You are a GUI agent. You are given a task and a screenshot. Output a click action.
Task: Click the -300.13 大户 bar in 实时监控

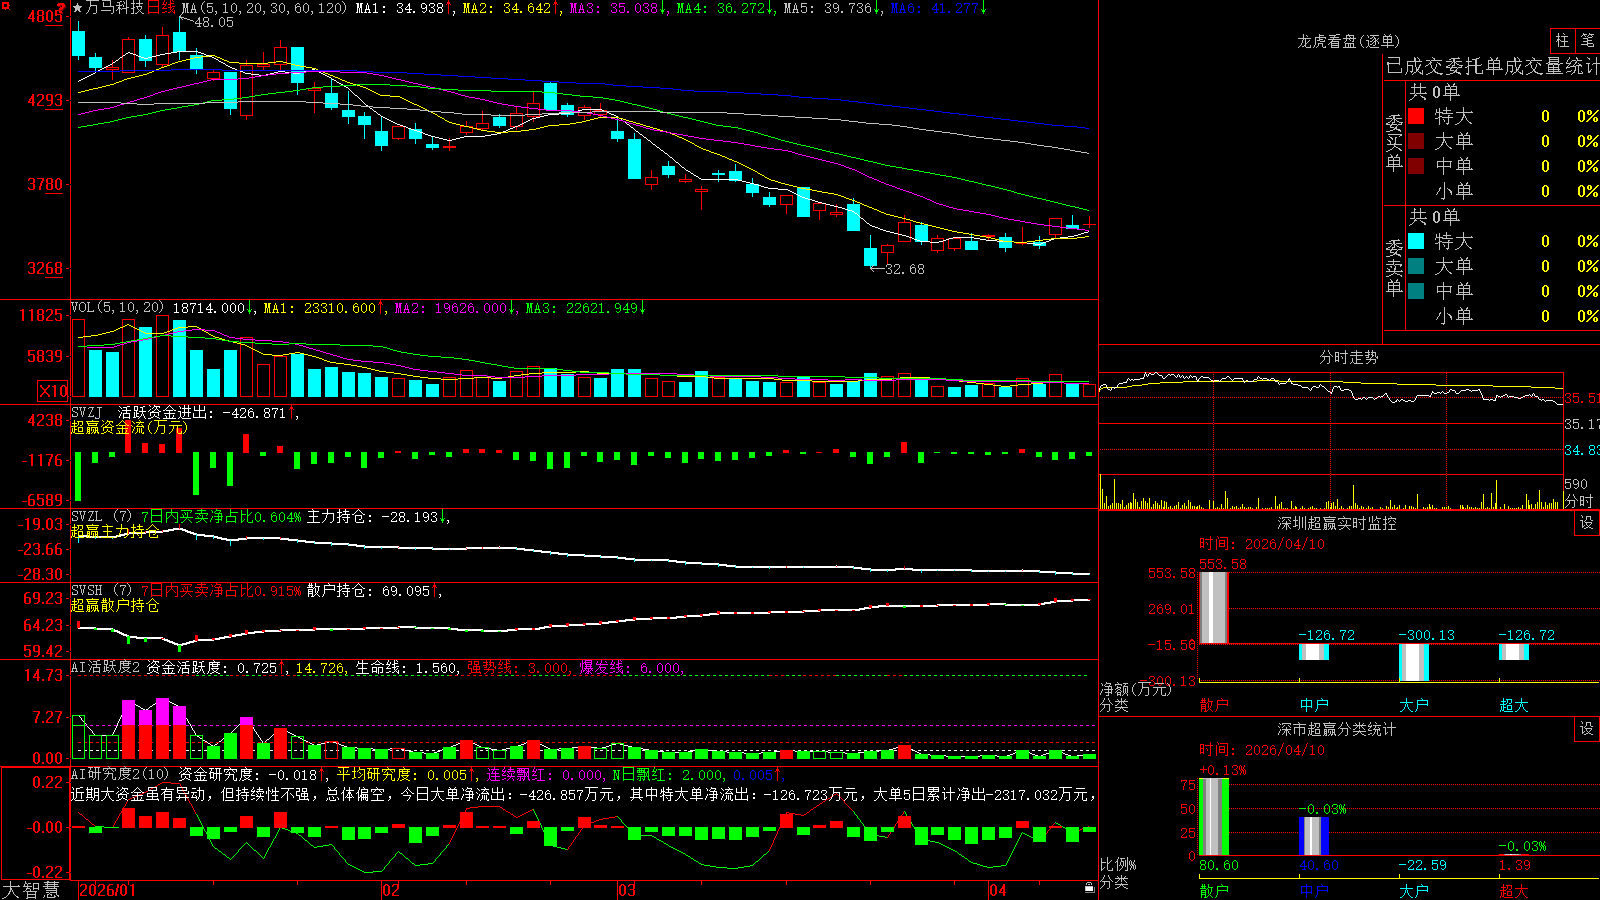pos(1414,662)
